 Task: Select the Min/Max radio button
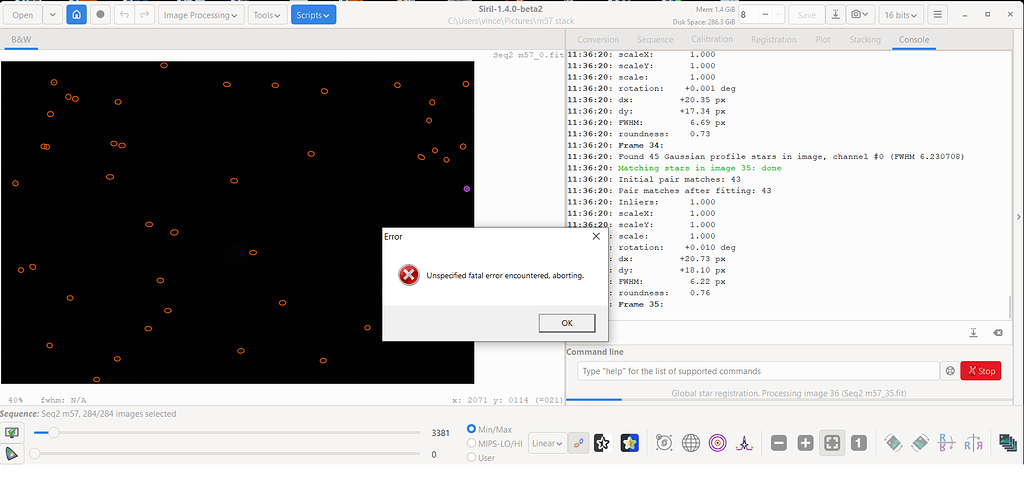coord(472,430)
